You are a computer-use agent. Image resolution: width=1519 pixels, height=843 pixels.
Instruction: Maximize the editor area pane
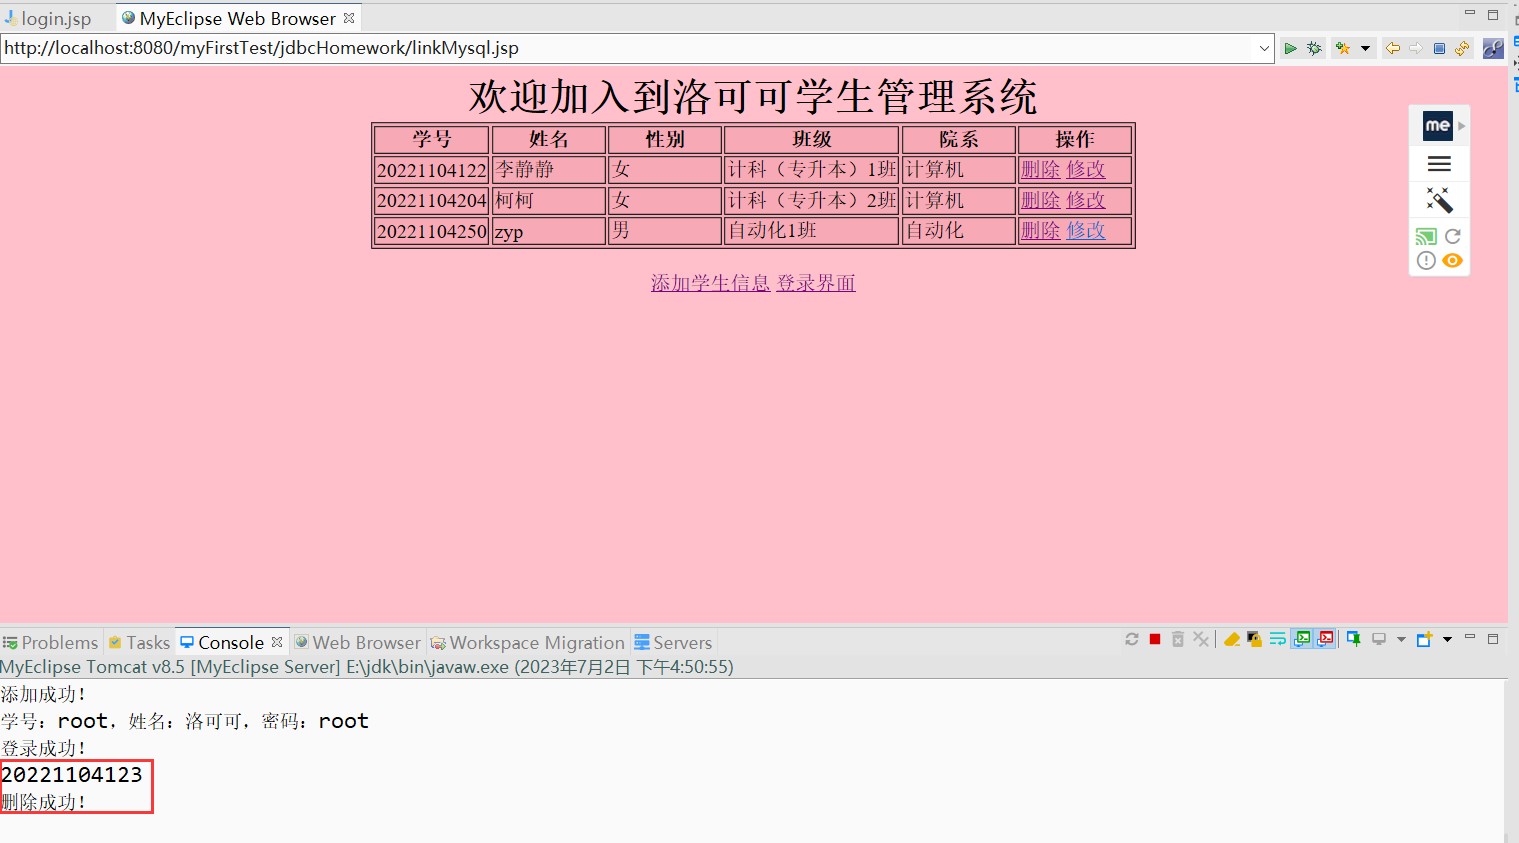[1493, 15]
